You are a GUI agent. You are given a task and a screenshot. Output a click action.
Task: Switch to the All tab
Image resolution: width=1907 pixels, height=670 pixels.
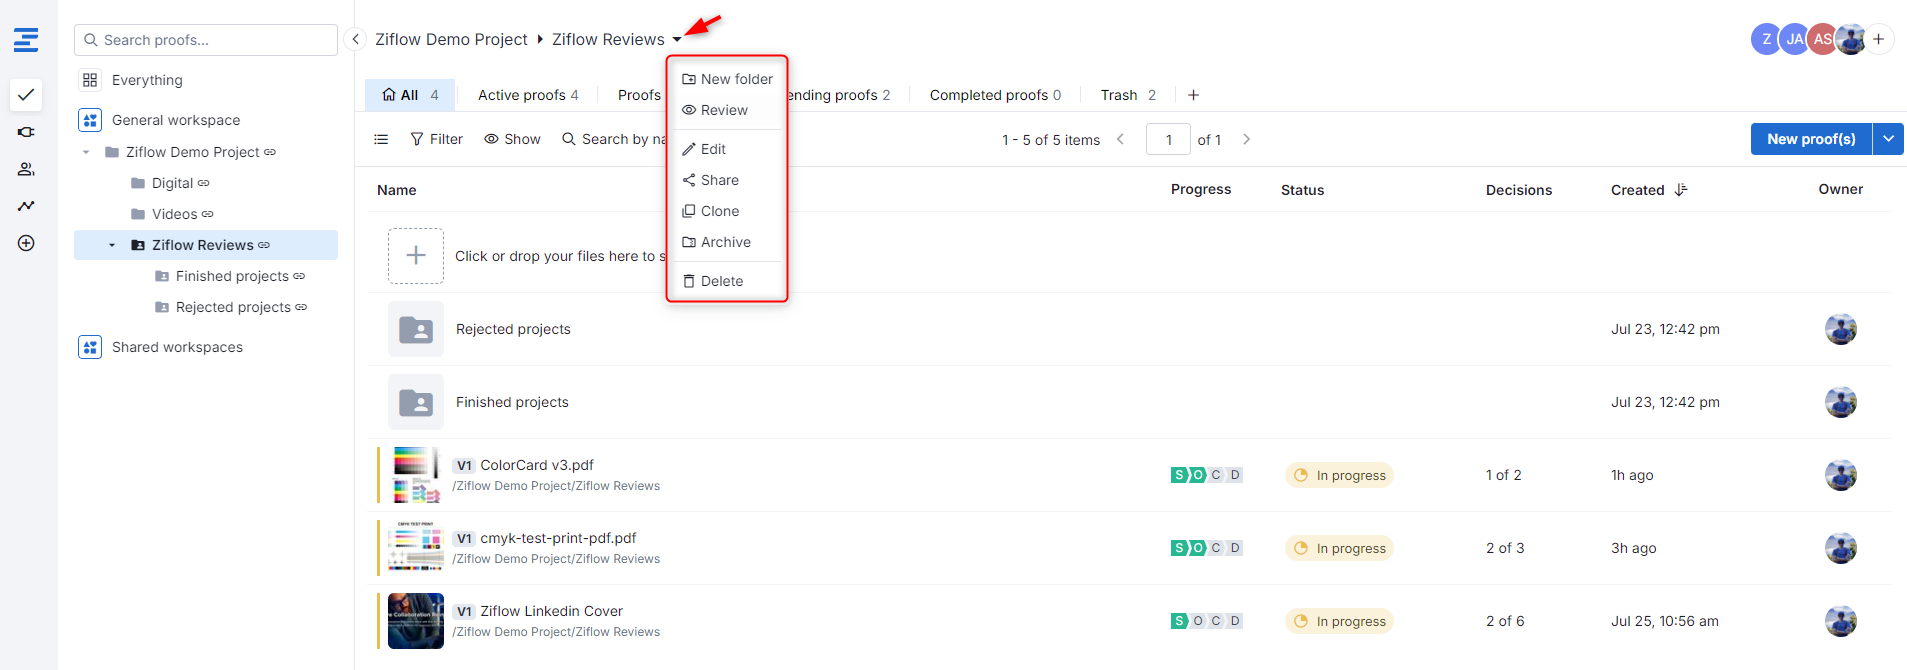click(410, 95)
